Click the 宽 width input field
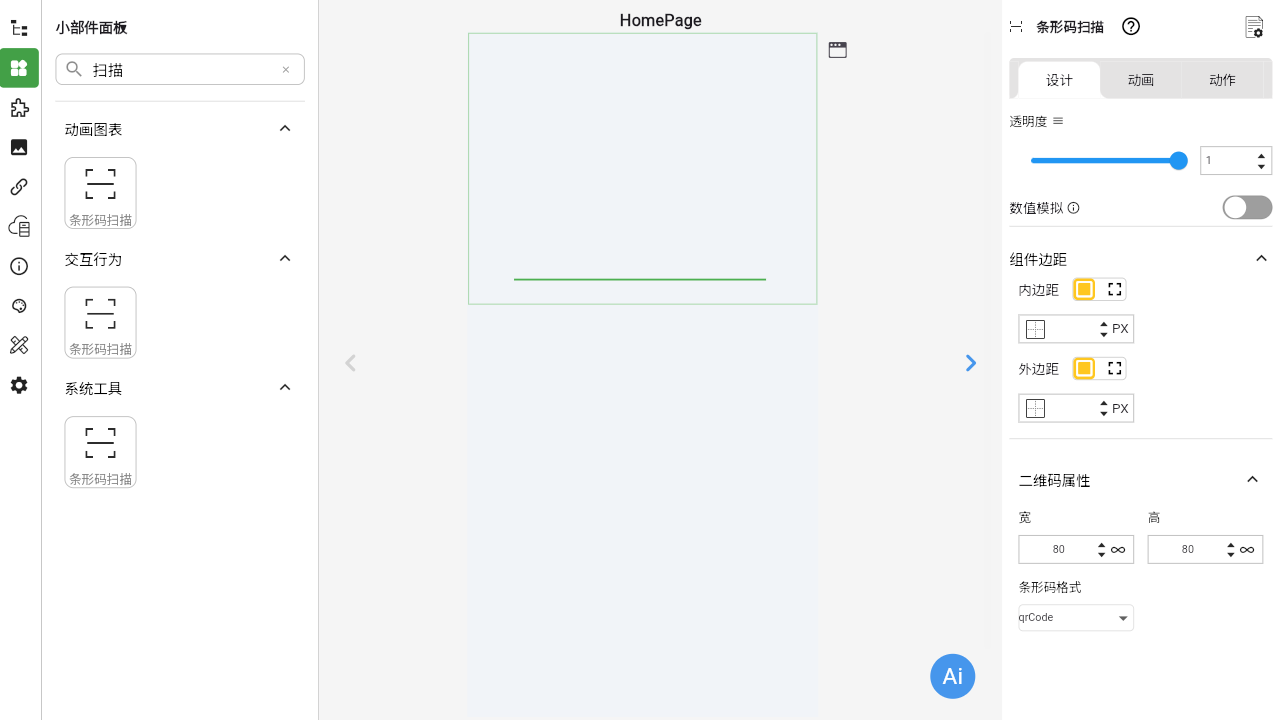This screenshot has height=720, width=1279. [1057, 549]
